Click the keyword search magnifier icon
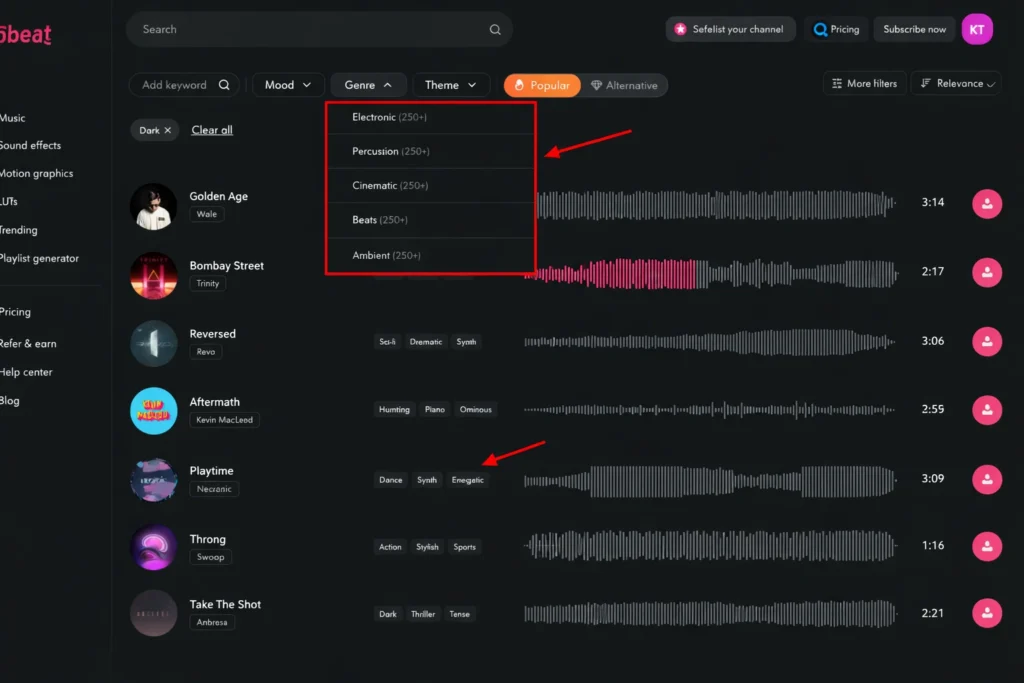 tap(224, 85)
